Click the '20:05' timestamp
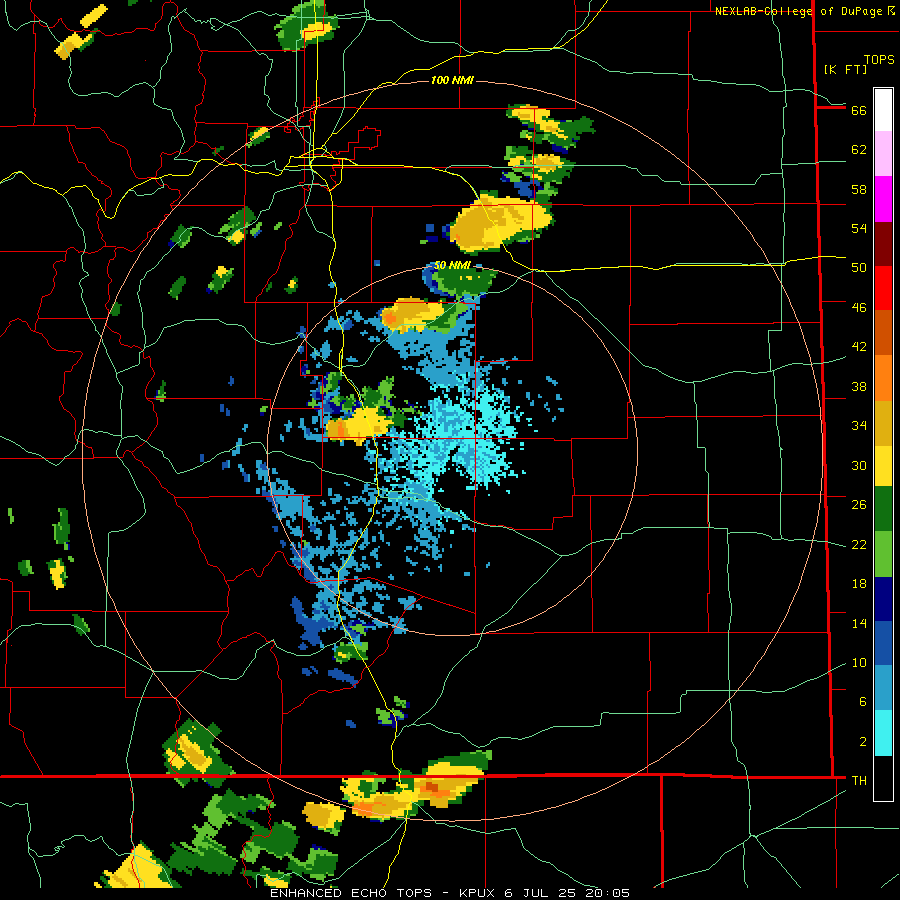This screenshot has height=900, width=900. (x=607, y=893)
